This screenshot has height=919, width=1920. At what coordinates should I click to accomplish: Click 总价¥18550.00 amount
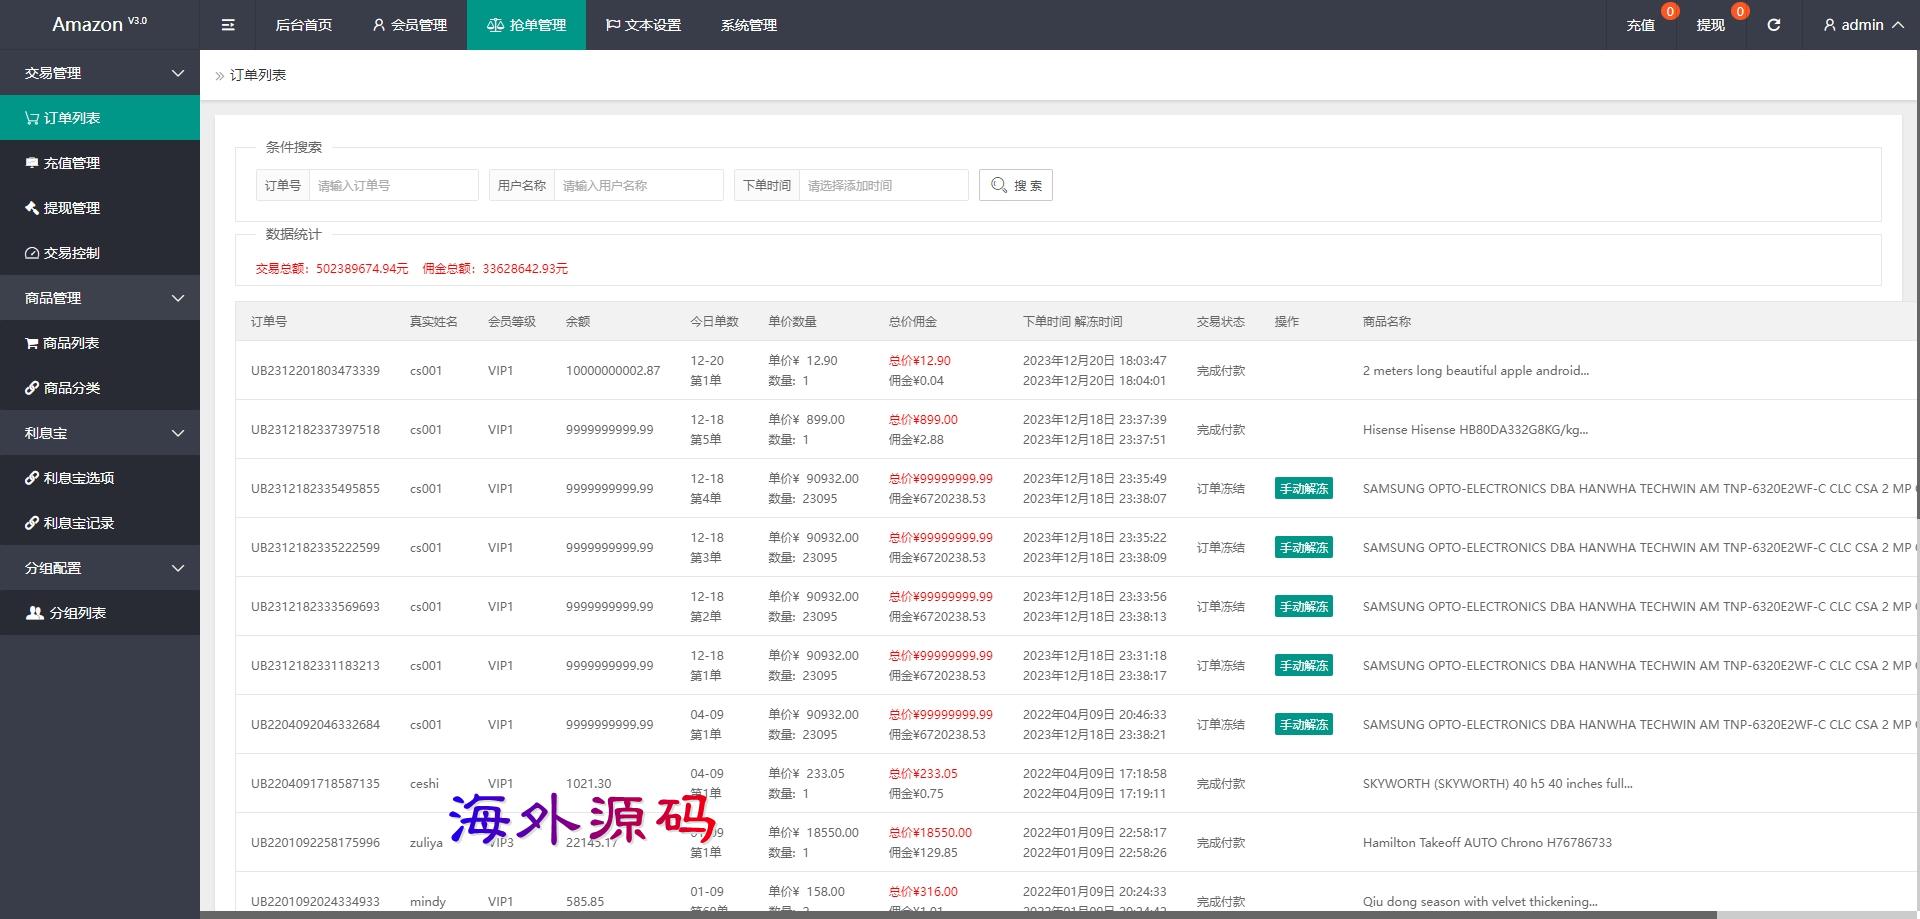pos(930,833)
